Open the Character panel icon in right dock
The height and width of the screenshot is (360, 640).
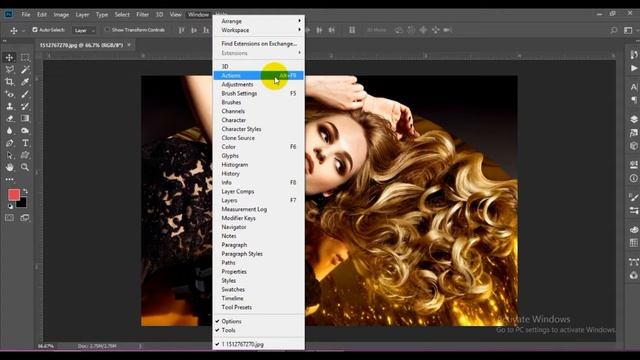click(x=633, y=87)
